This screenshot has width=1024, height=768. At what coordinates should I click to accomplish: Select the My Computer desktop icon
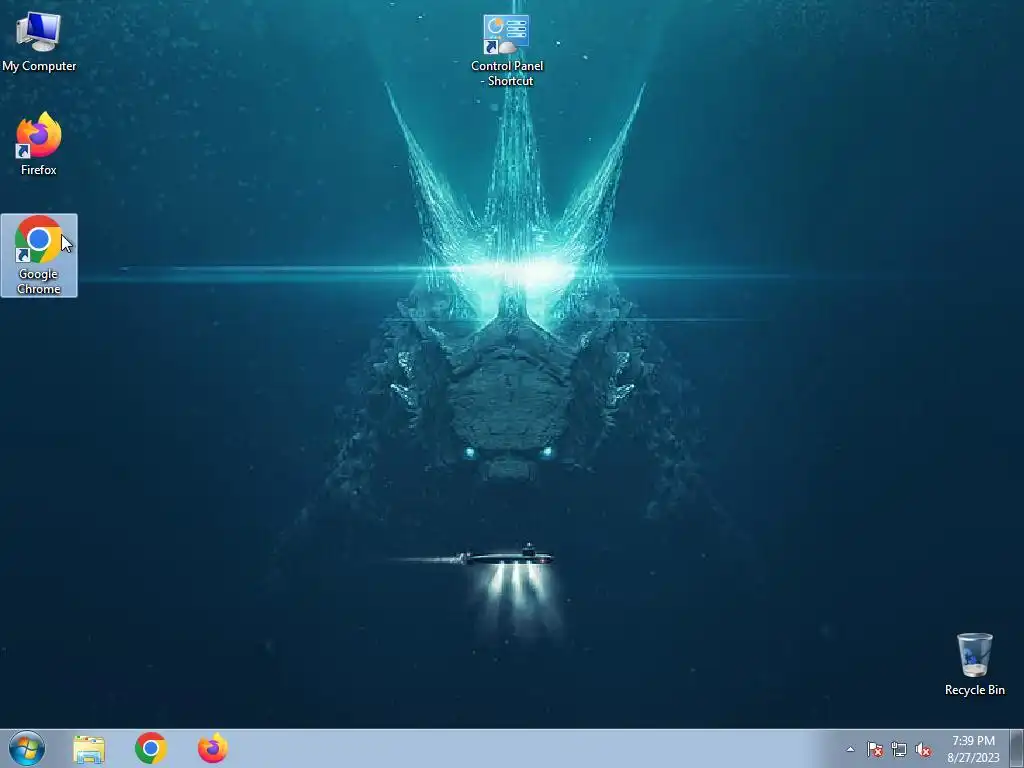point(39,41)
